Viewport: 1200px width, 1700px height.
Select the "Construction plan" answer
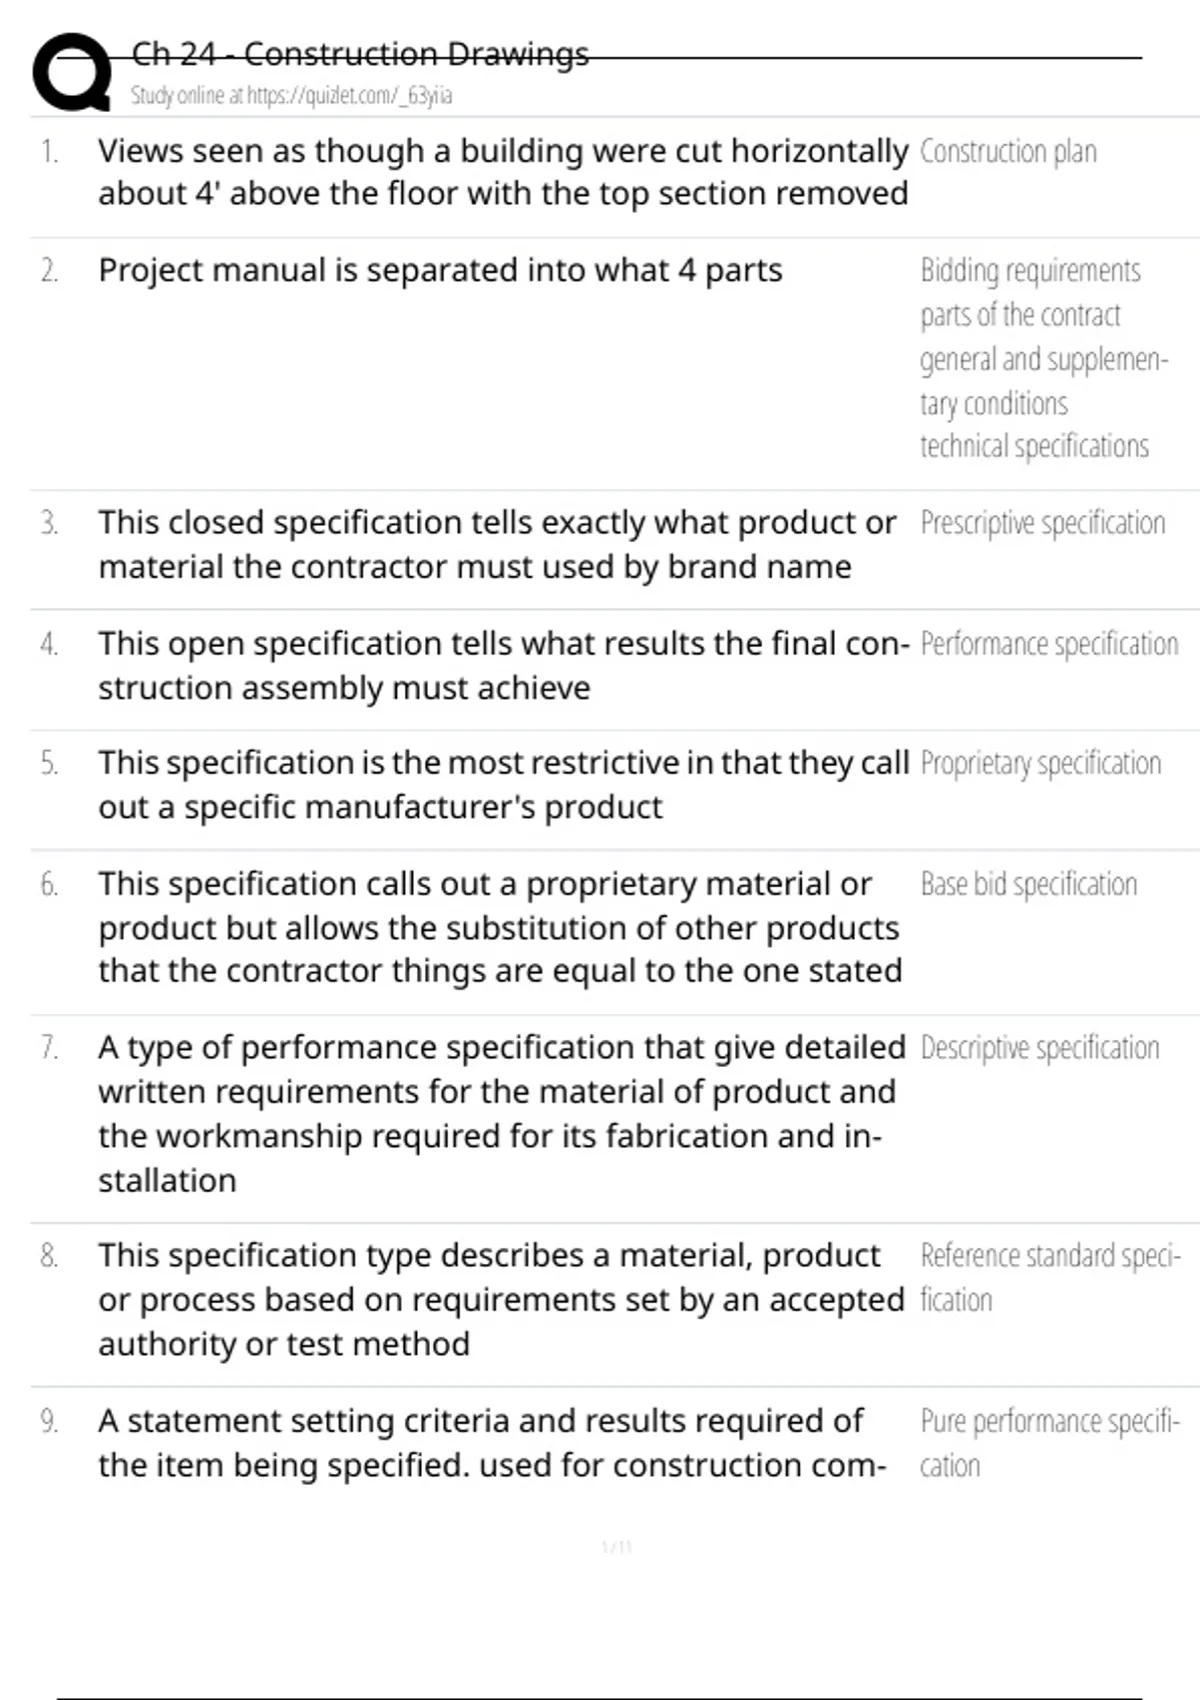tap(1008, 152)
